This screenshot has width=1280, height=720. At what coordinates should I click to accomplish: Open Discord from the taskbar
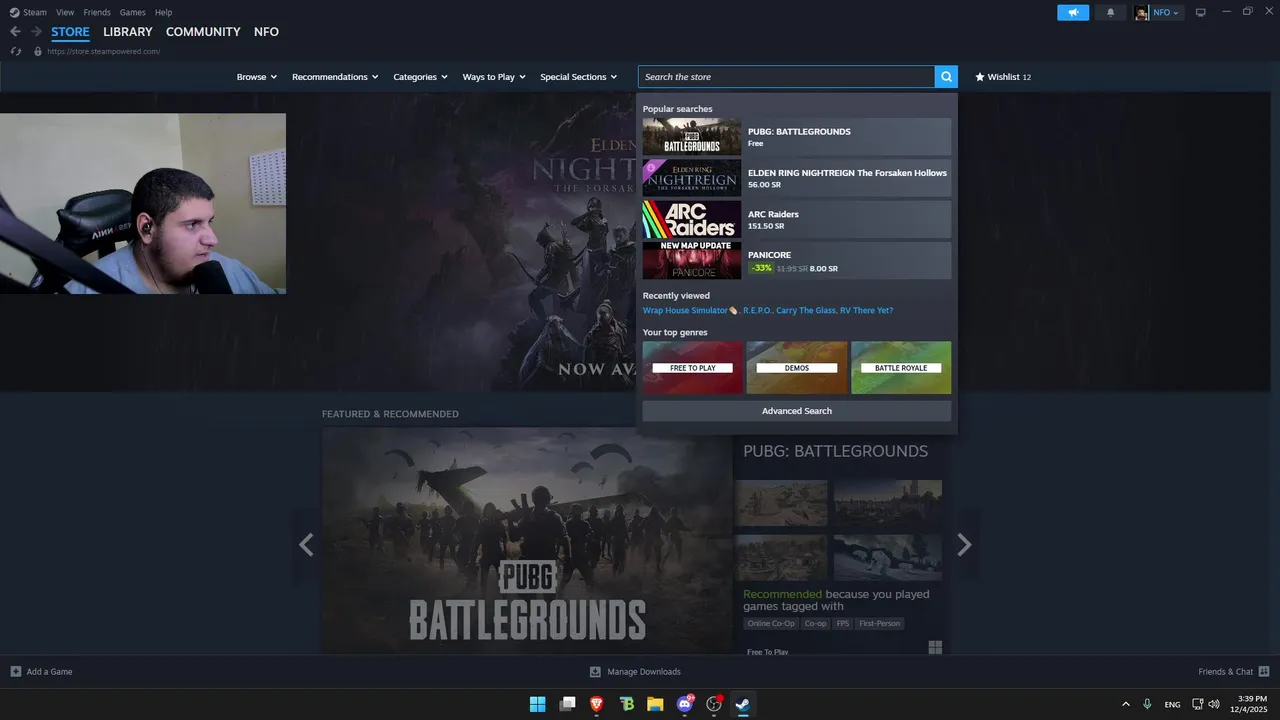pos(685,704)
